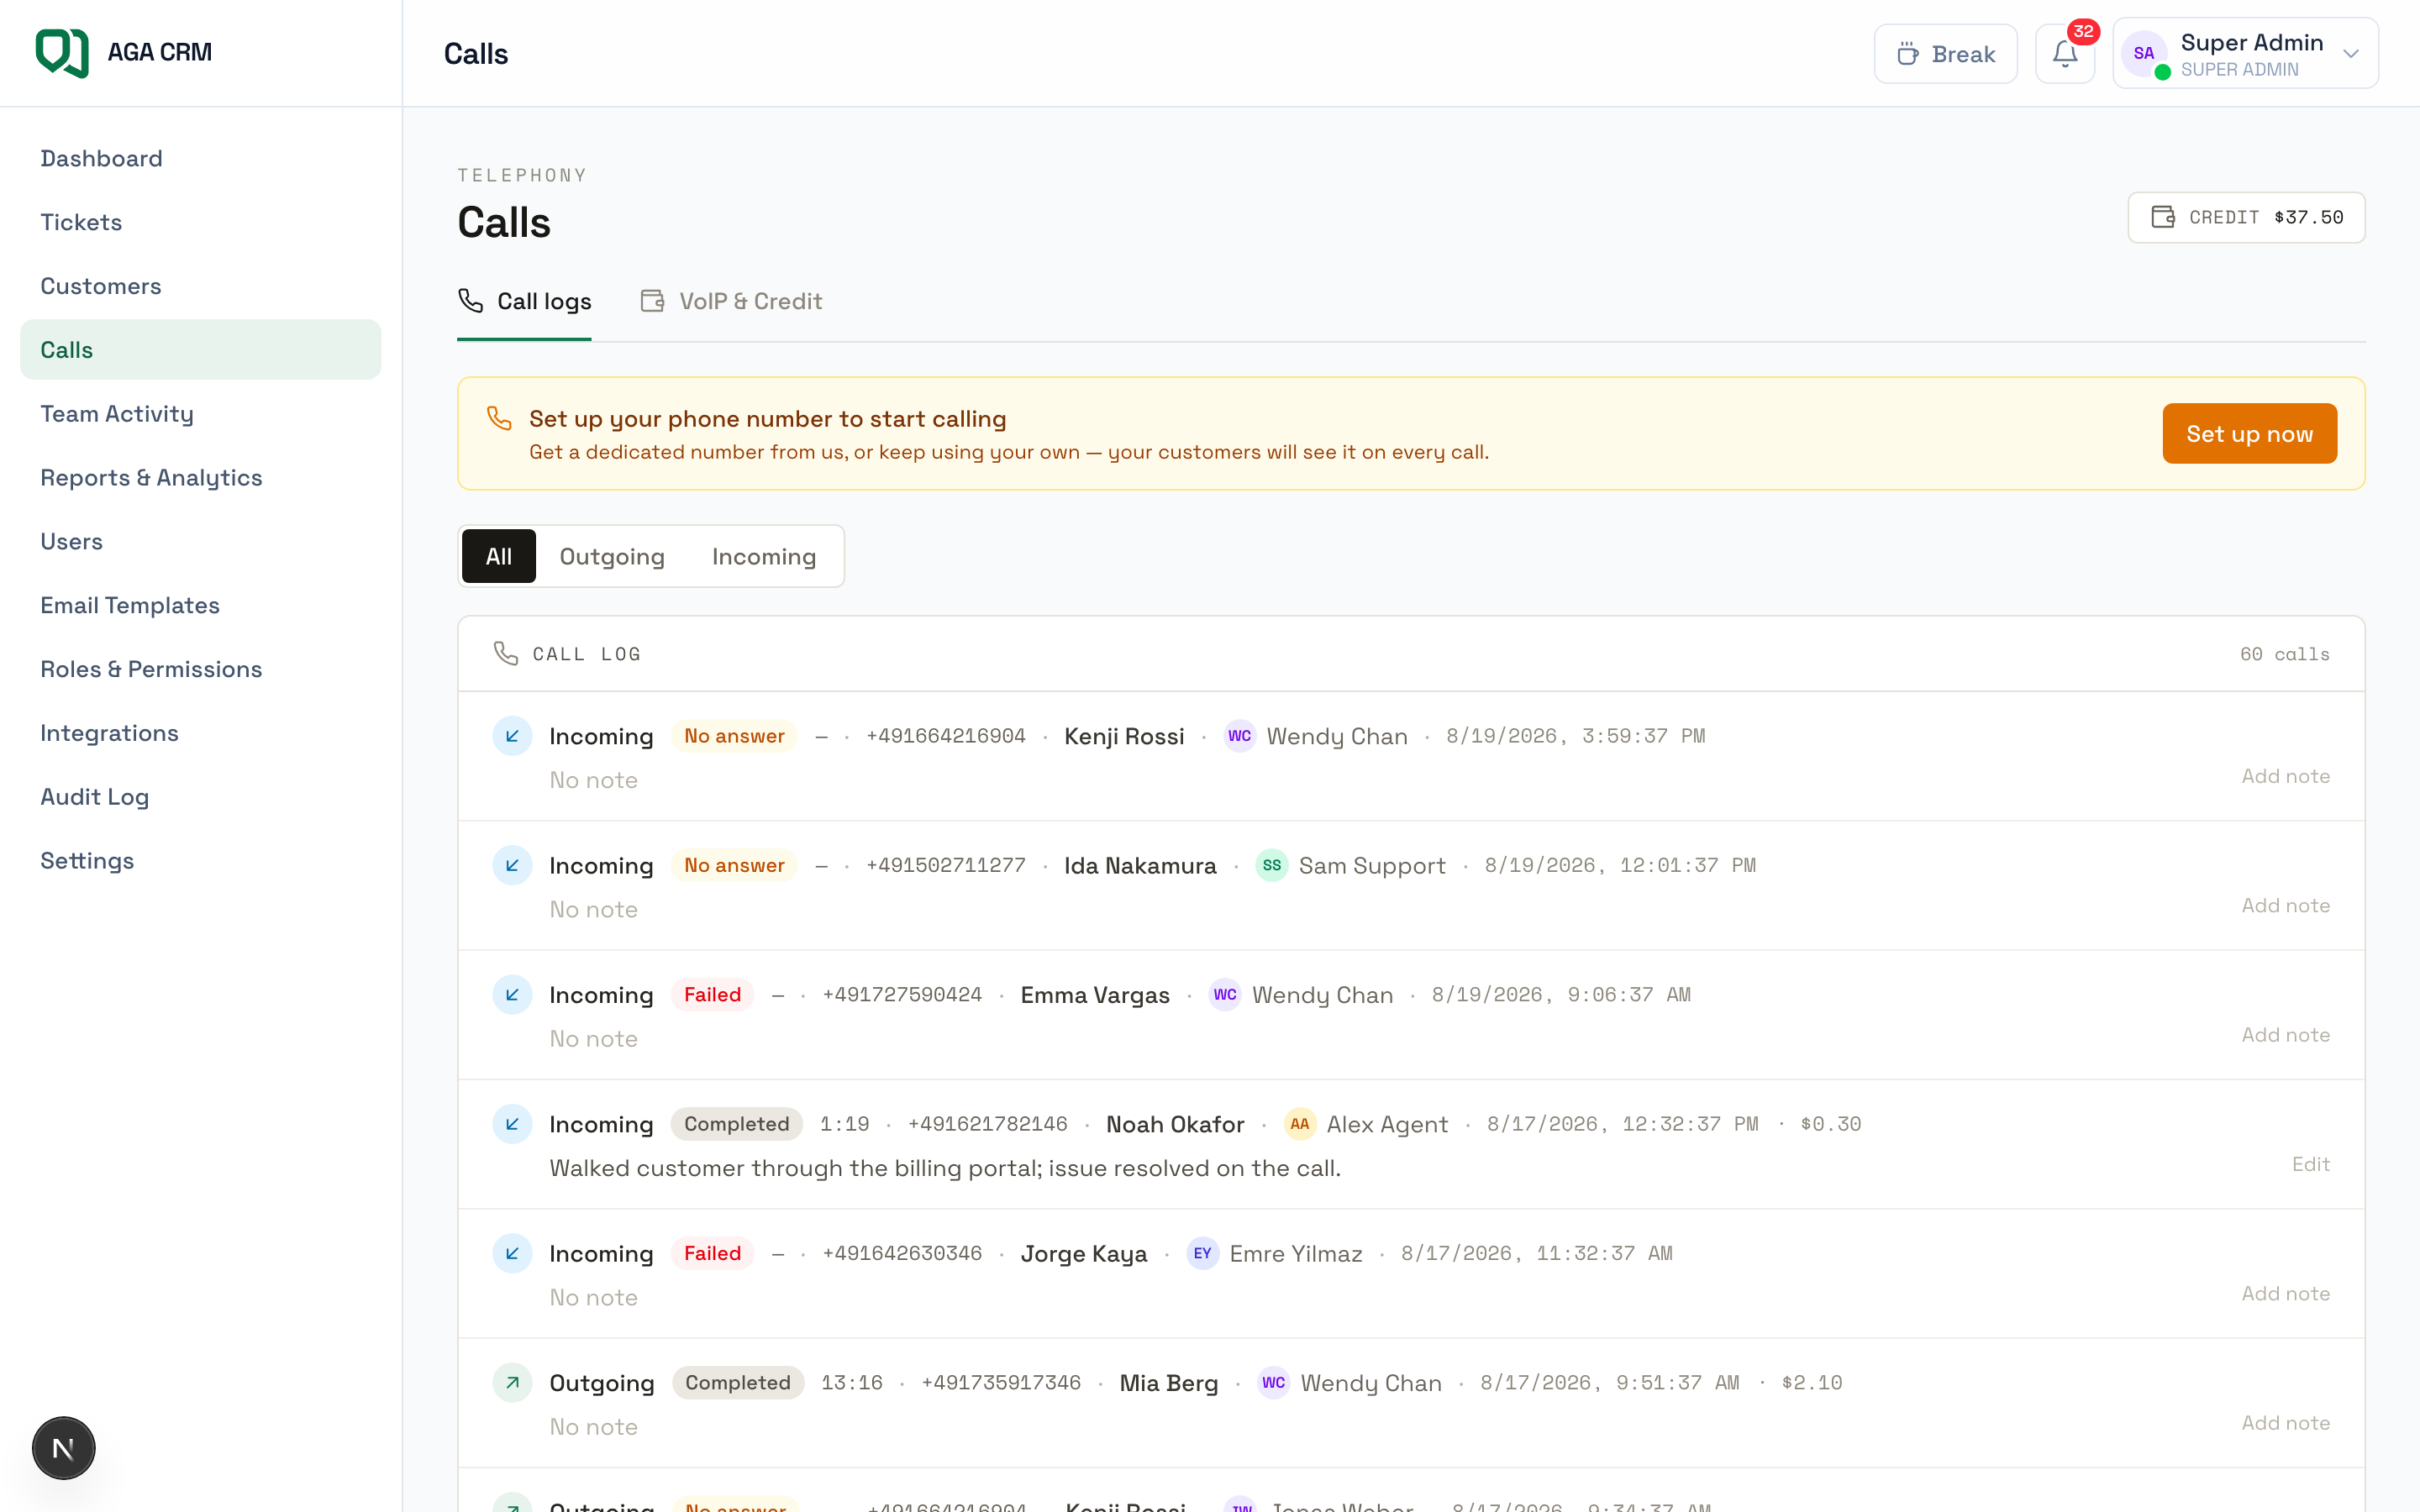The height and width of the screenshot is (1512, 2420).
Task: Click the SA avatar in header
Action: coord(2143,54)
